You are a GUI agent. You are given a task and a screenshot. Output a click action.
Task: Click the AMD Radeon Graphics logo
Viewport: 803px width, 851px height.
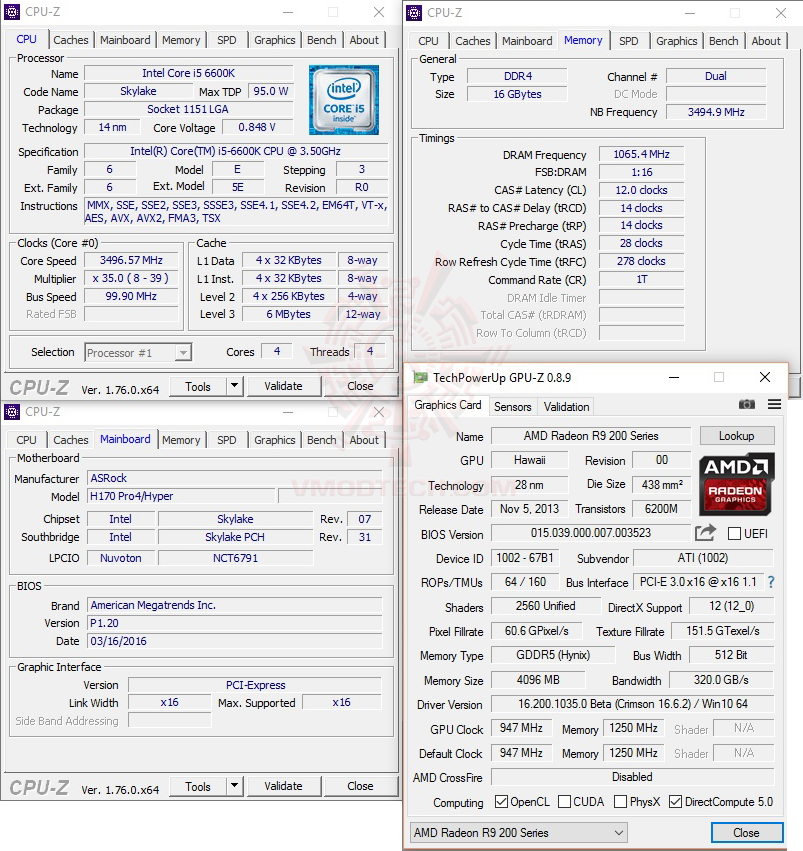(x=736, y=484)
